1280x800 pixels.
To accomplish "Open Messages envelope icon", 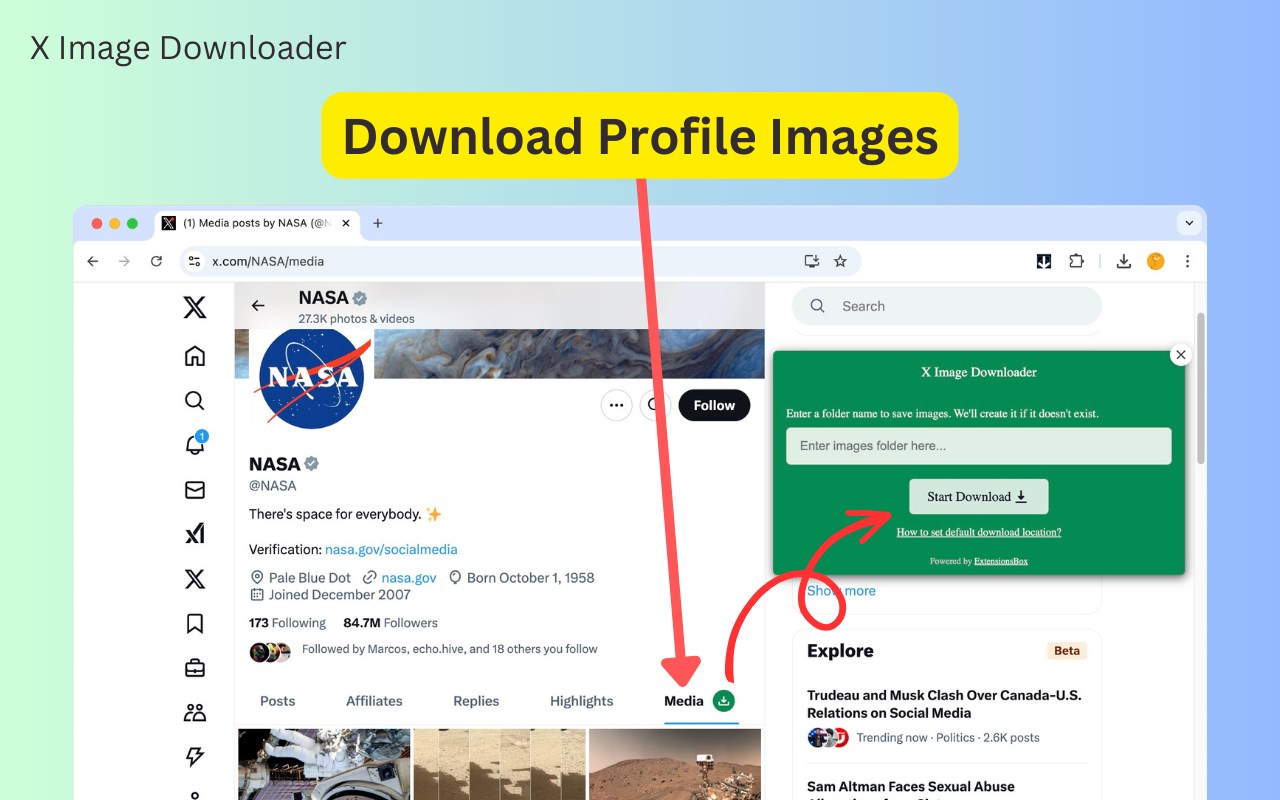I will tap(195, 490).
